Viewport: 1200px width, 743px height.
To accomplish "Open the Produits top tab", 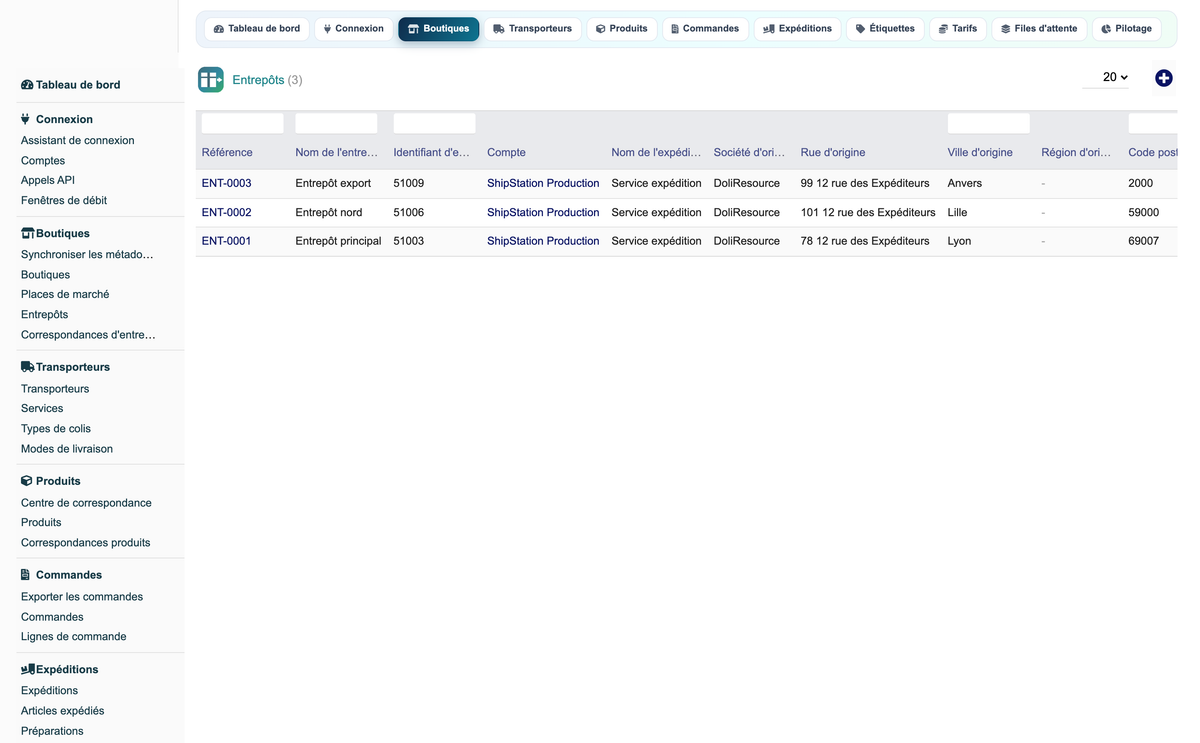I will (x=622, y=29).
